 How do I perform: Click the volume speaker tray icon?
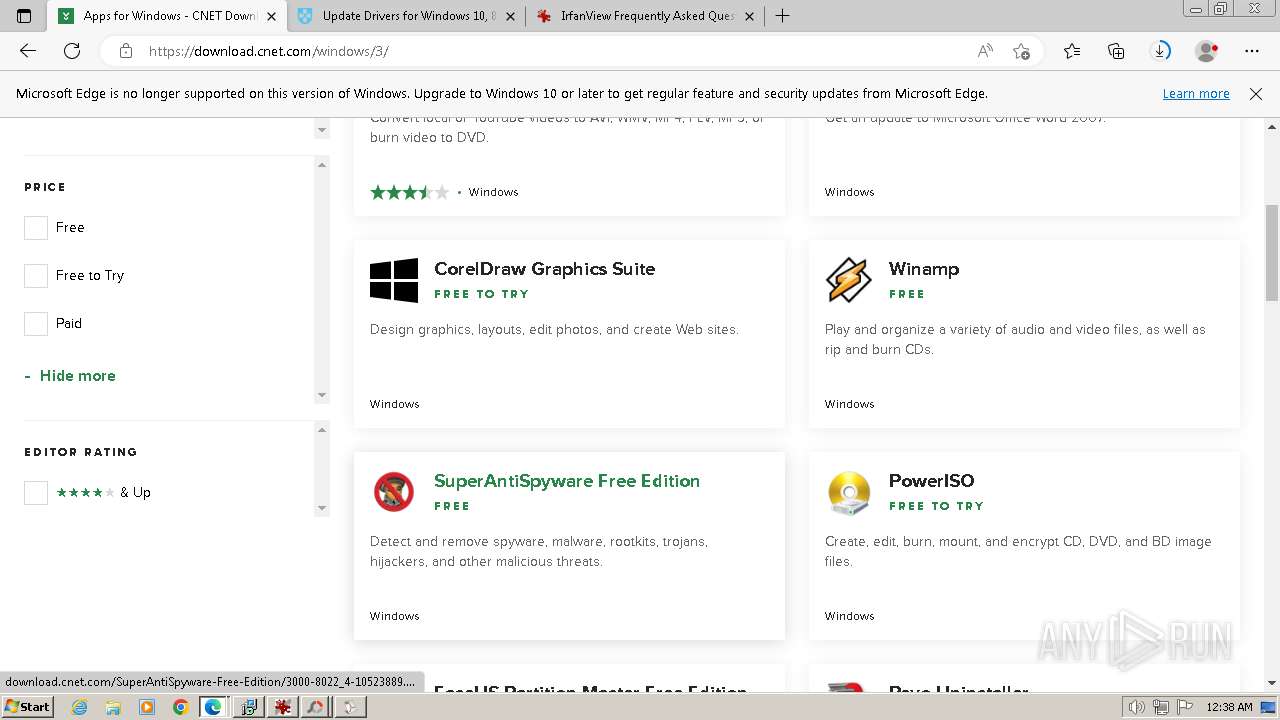pos(1137,707)
